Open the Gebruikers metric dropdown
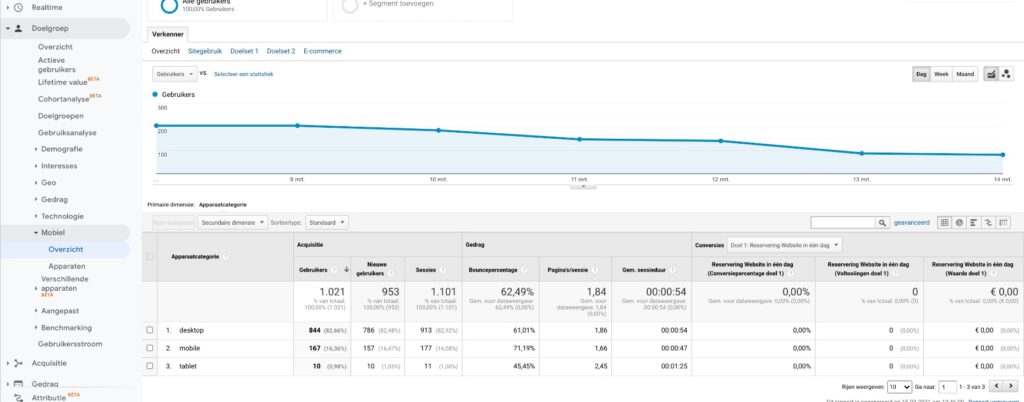The image size is (1024, 402). click(x=174, y=74)
